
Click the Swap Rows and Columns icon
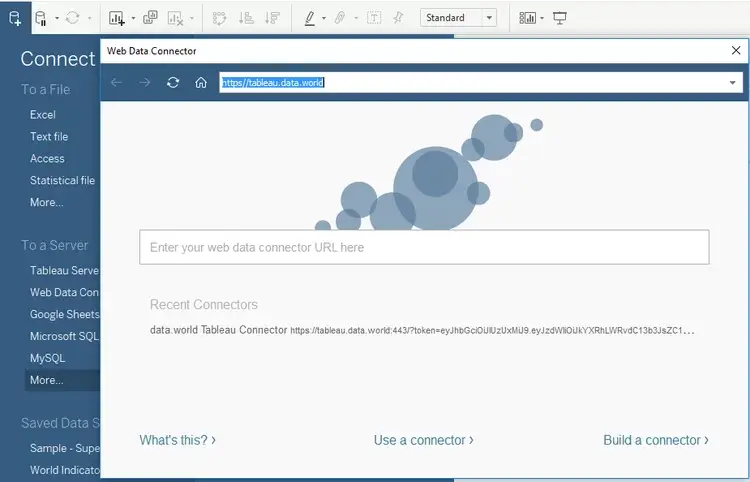click(219, 18)
